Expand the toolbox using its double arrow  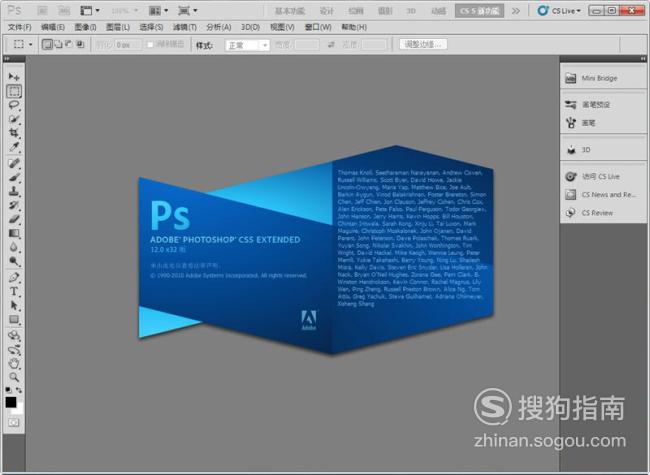pyautogui.click(x=7, y=59)
